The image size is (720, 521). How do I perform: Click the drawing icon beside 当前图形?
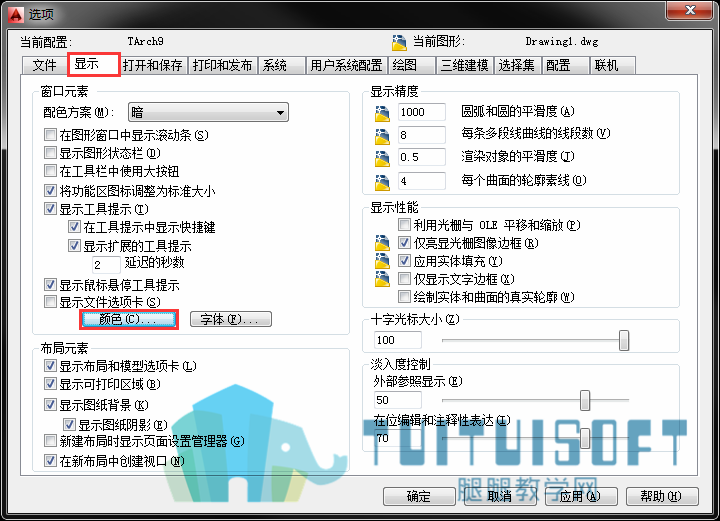pyautogui.click(x=399, y=43)
